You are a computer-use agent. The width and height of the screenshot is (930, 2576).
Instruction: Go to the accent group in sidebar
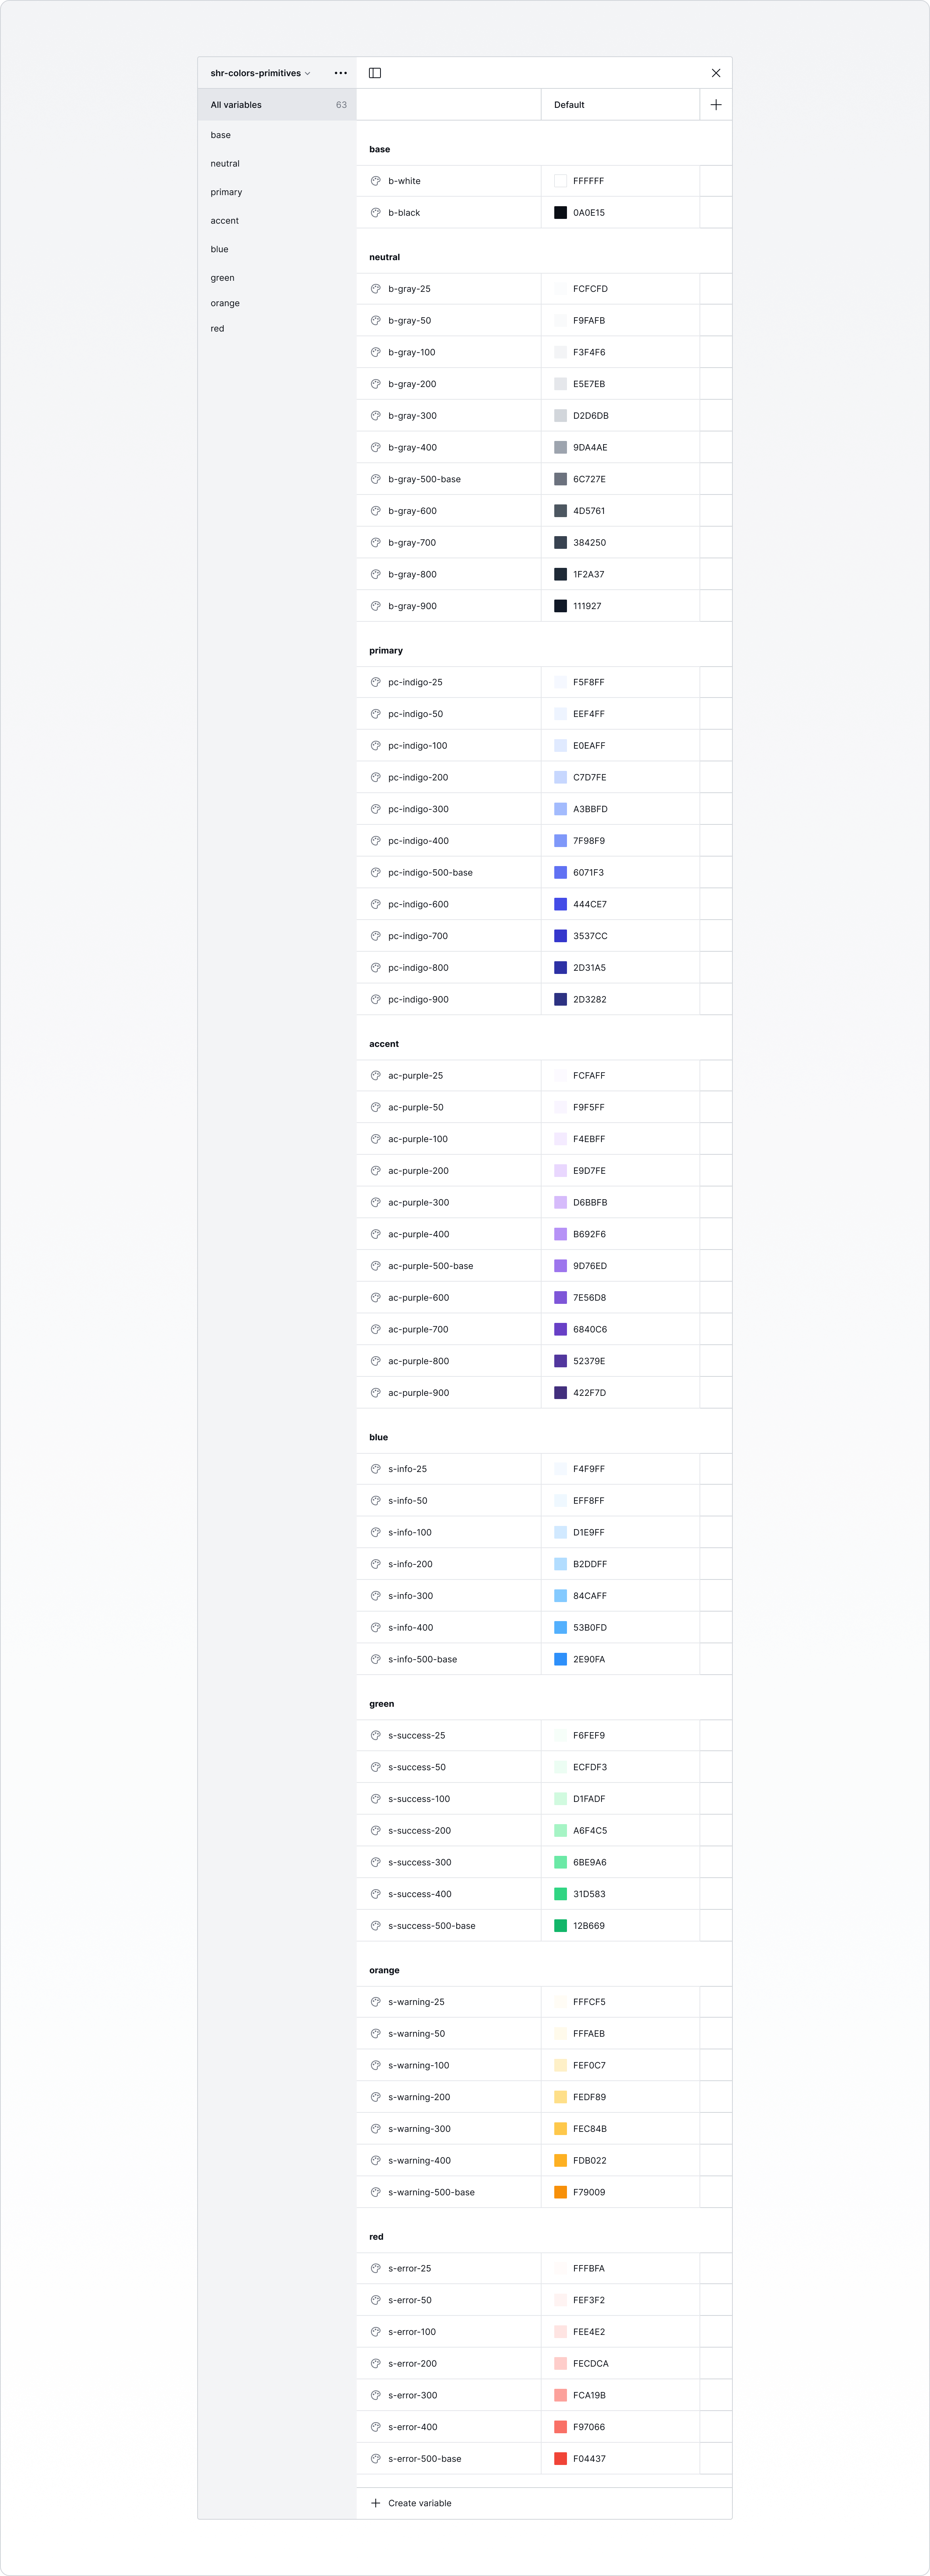[225, 221]
